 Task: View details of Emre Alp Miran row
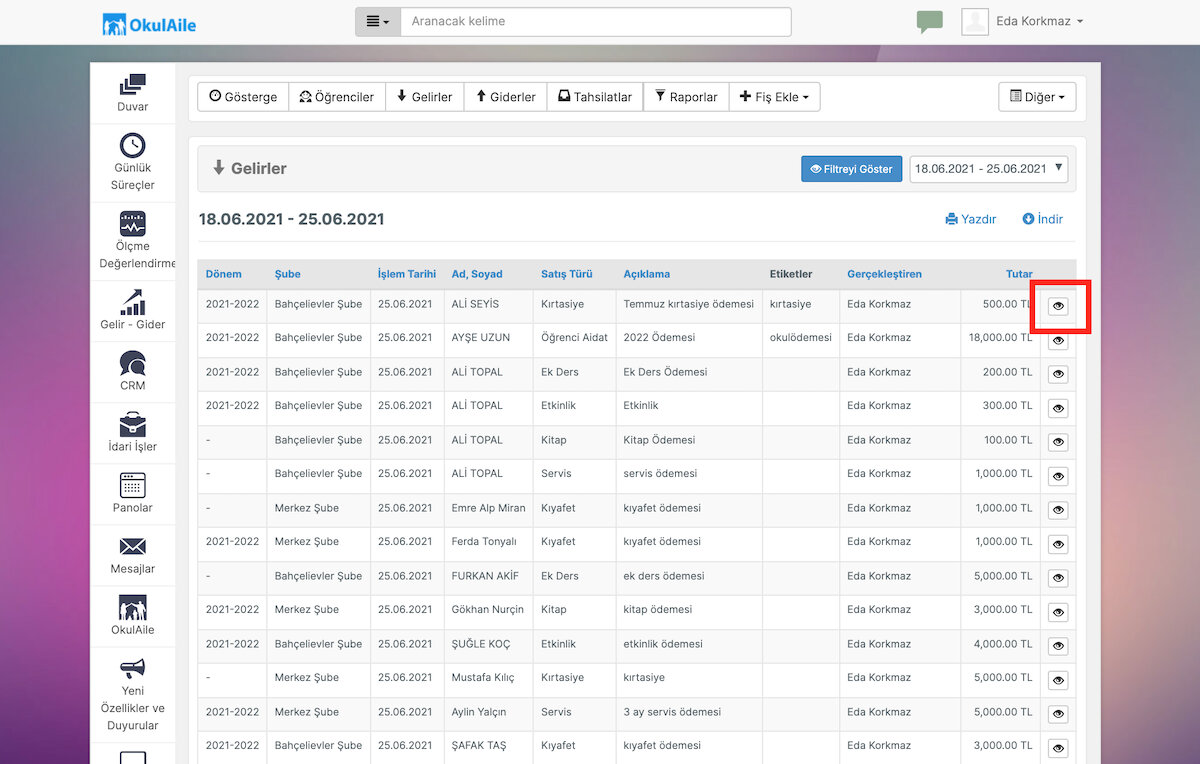tap(1058, 510)
